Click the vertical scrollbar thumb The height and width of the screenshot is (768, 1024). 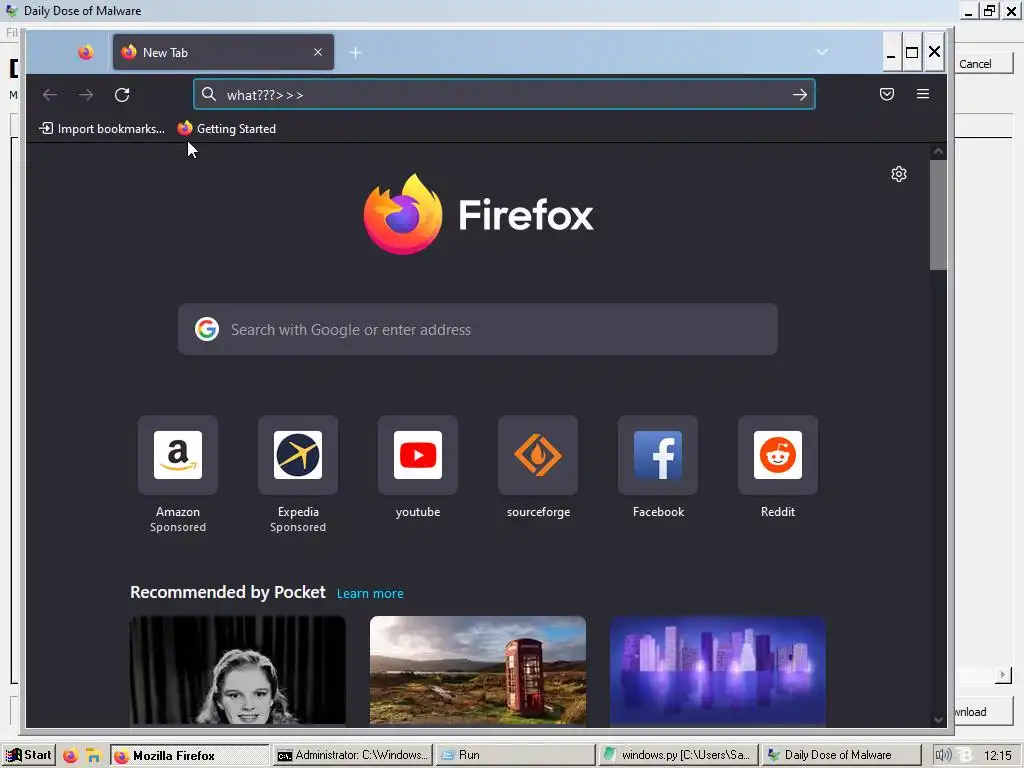click(x=938, y=215)
